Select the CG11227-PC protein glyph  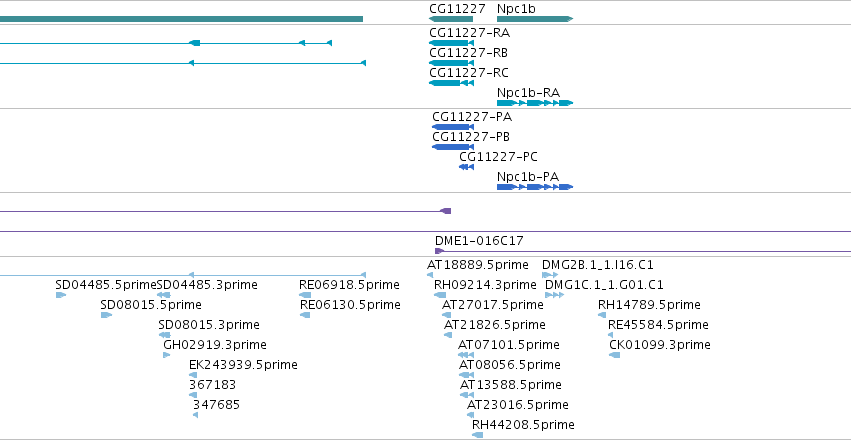pos(467,167)
